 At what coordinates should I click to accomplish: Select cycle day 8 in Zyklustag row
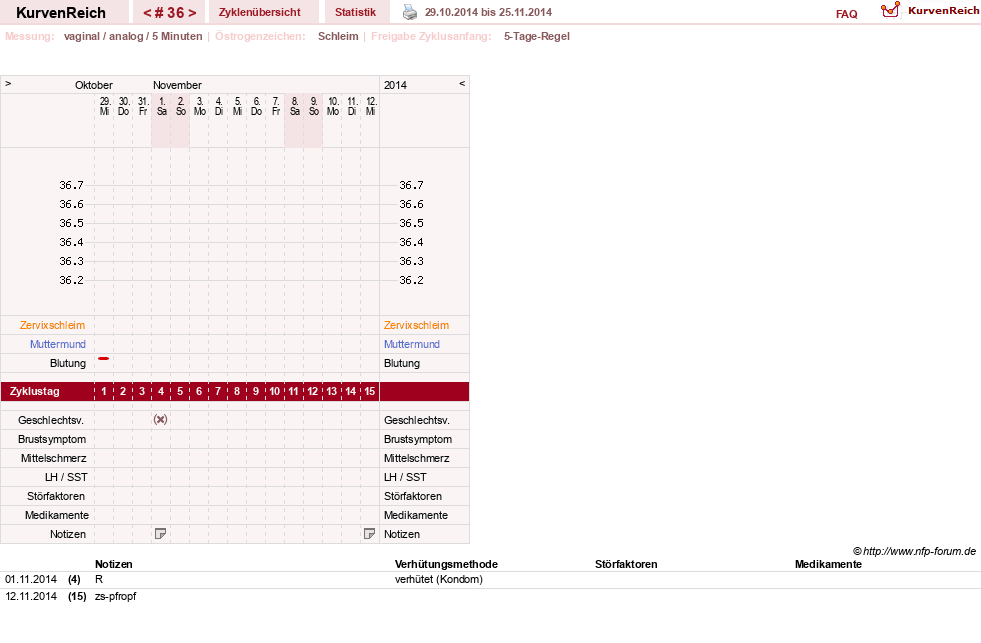click(x=237, y=391)
